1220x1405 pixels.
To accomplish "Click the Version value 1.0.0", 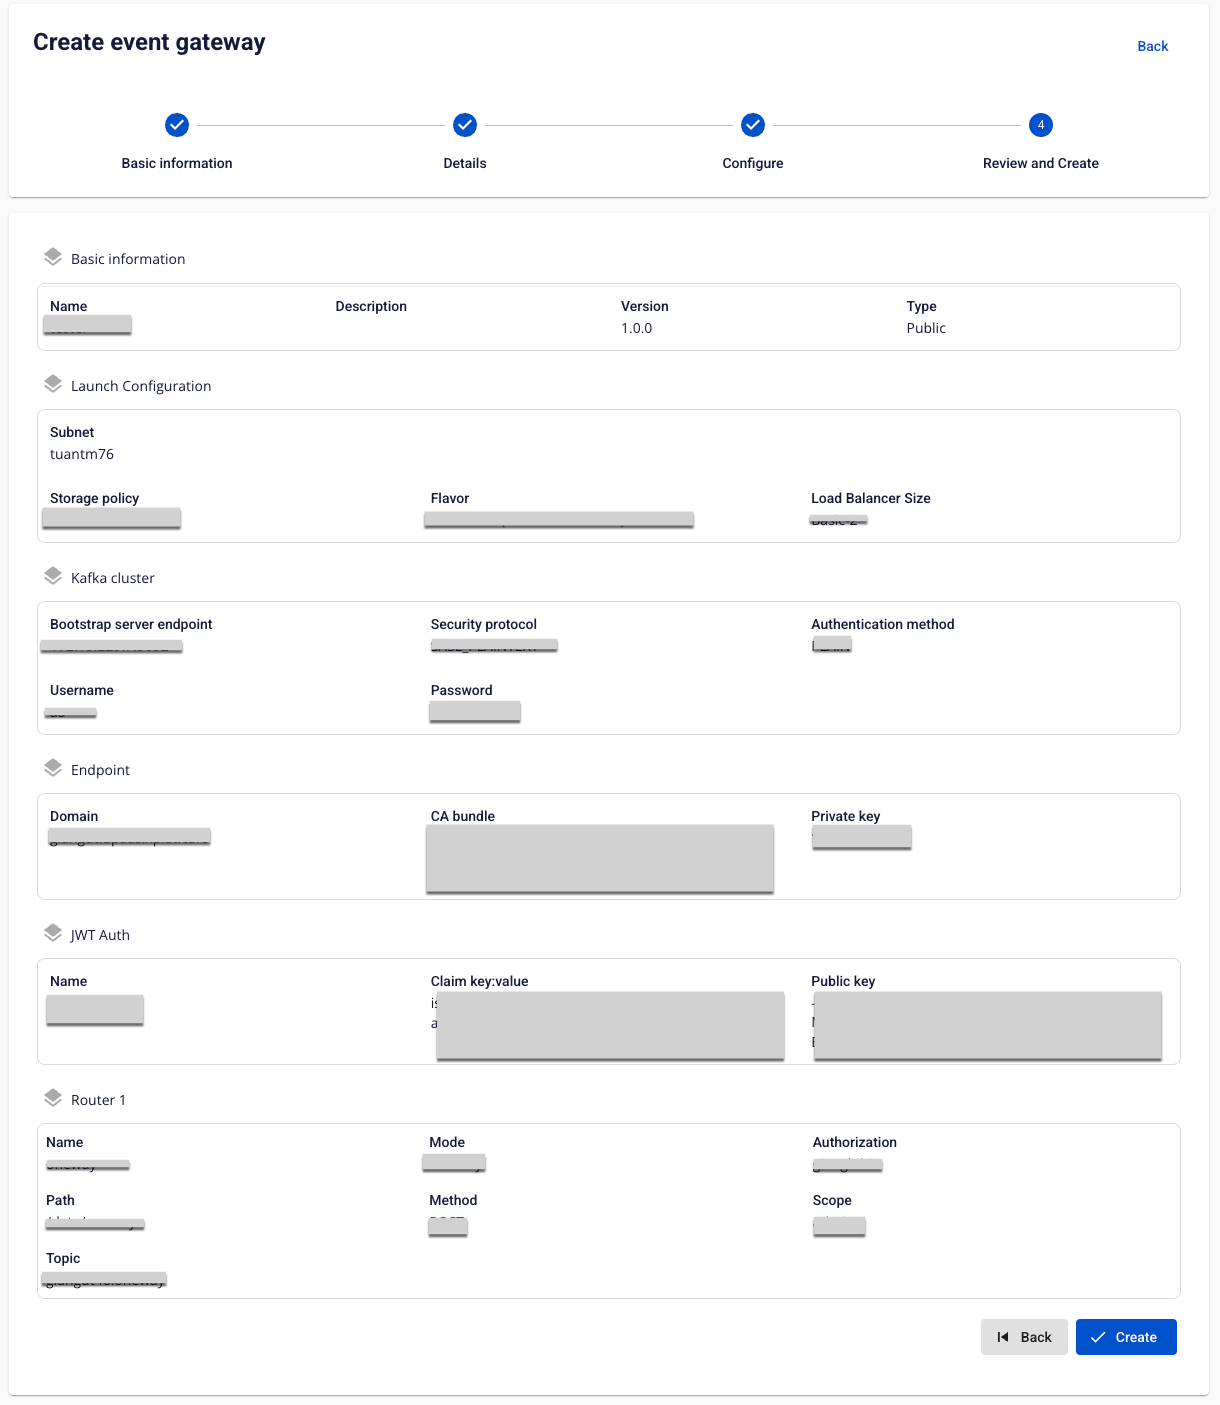I will (636, 328).
